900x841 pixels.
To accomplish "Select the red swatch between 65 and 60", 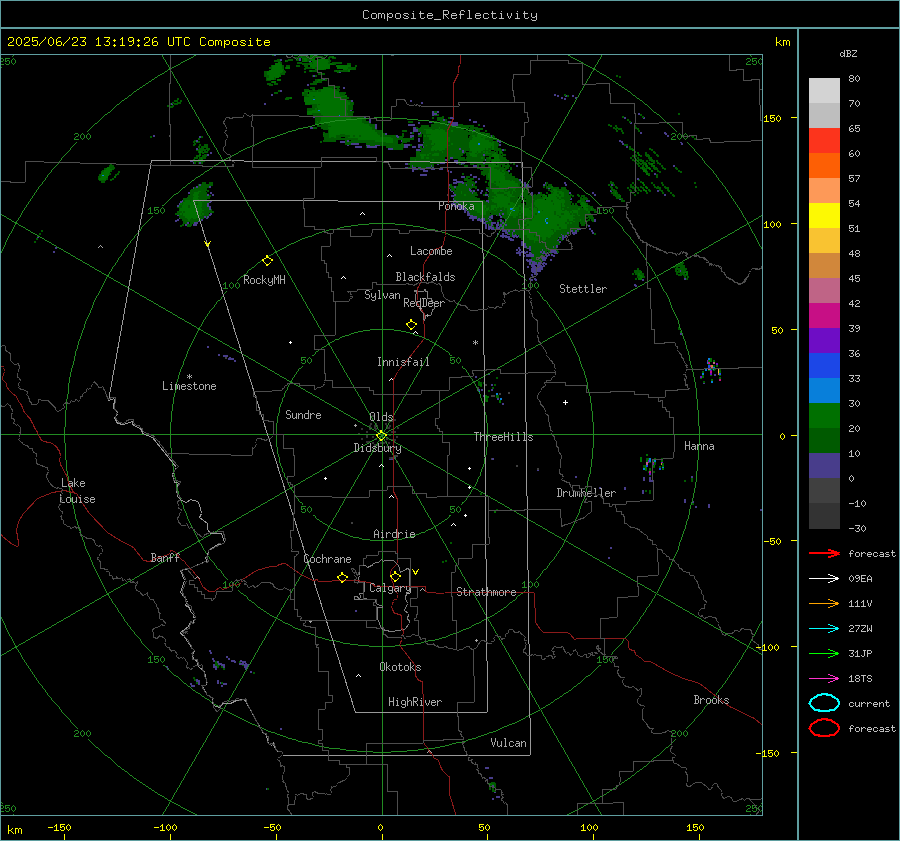I will (824, 141).
